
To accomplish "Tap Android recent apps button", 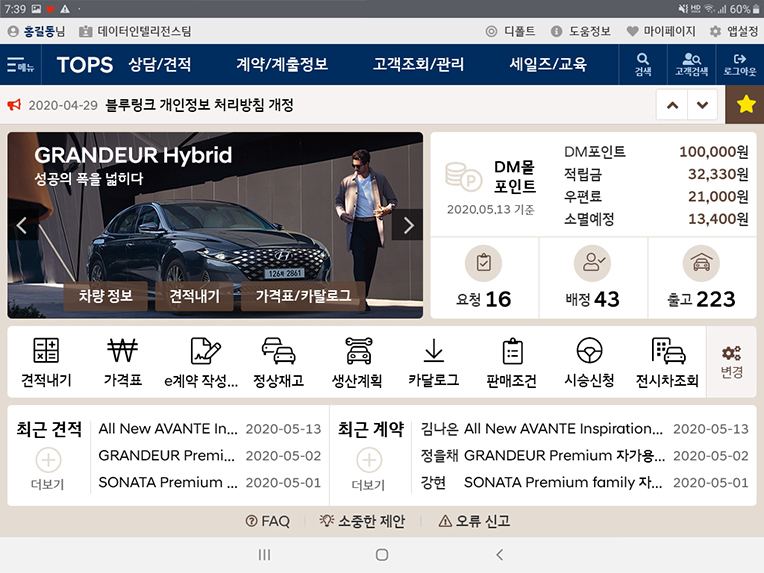I will click(x=264, y=554).
